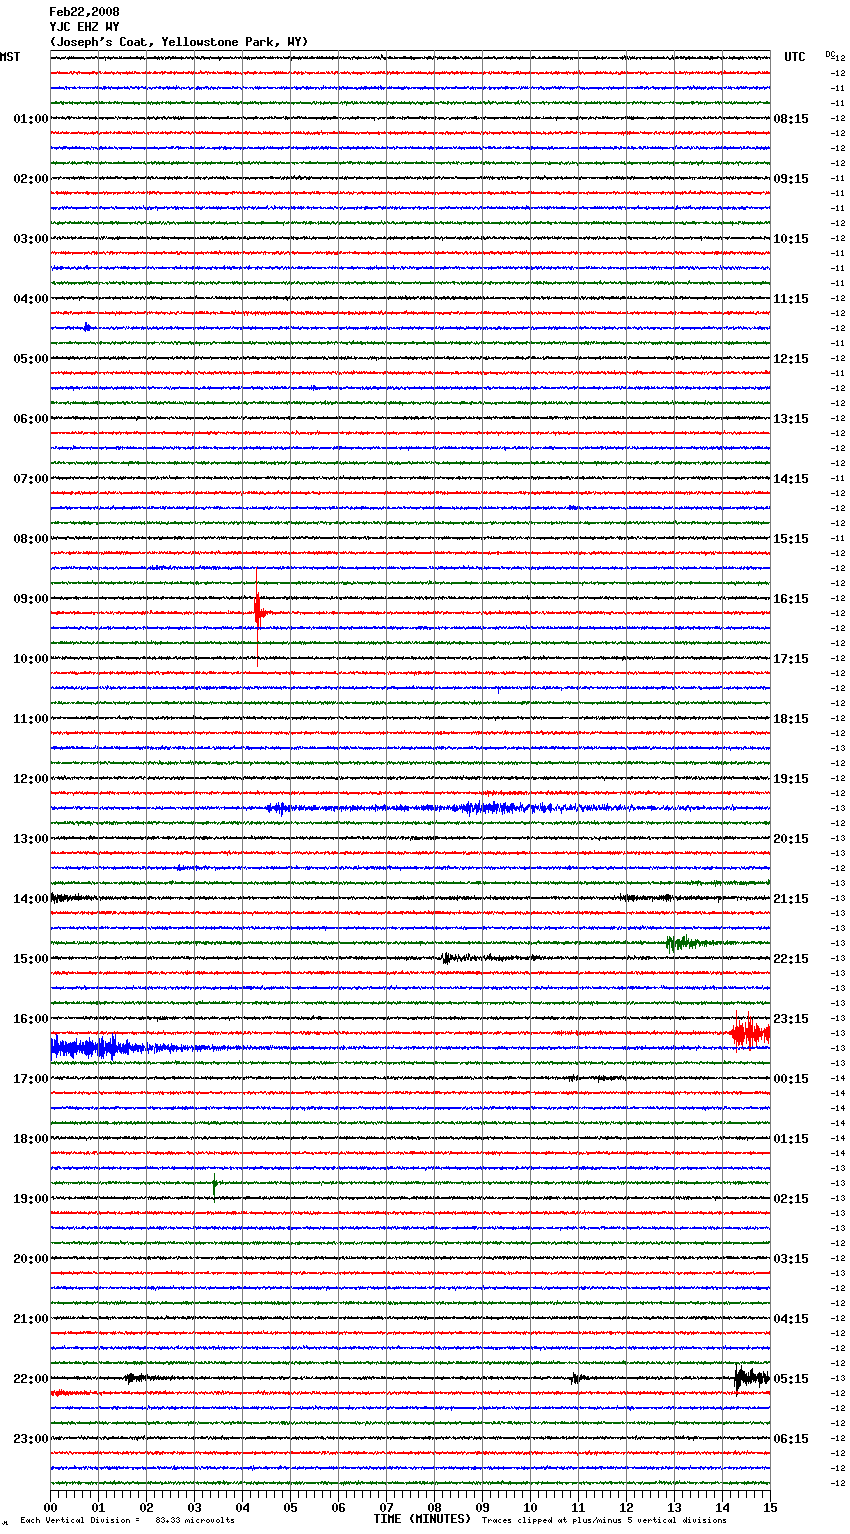Click the footer "Each Vertical Division = 83.33 microvolts"

click(127, 1521)
